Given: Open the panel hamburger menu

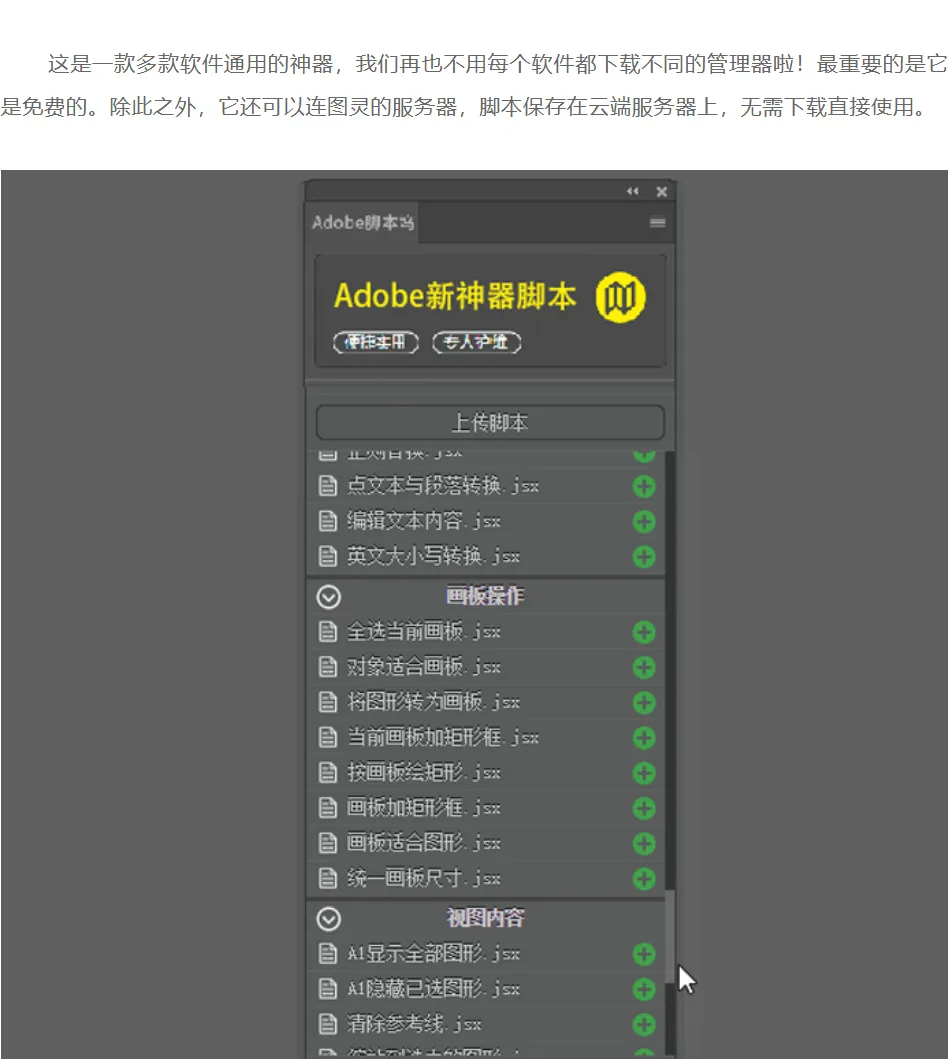Looking at the screenshot, I should coord(657,223).
